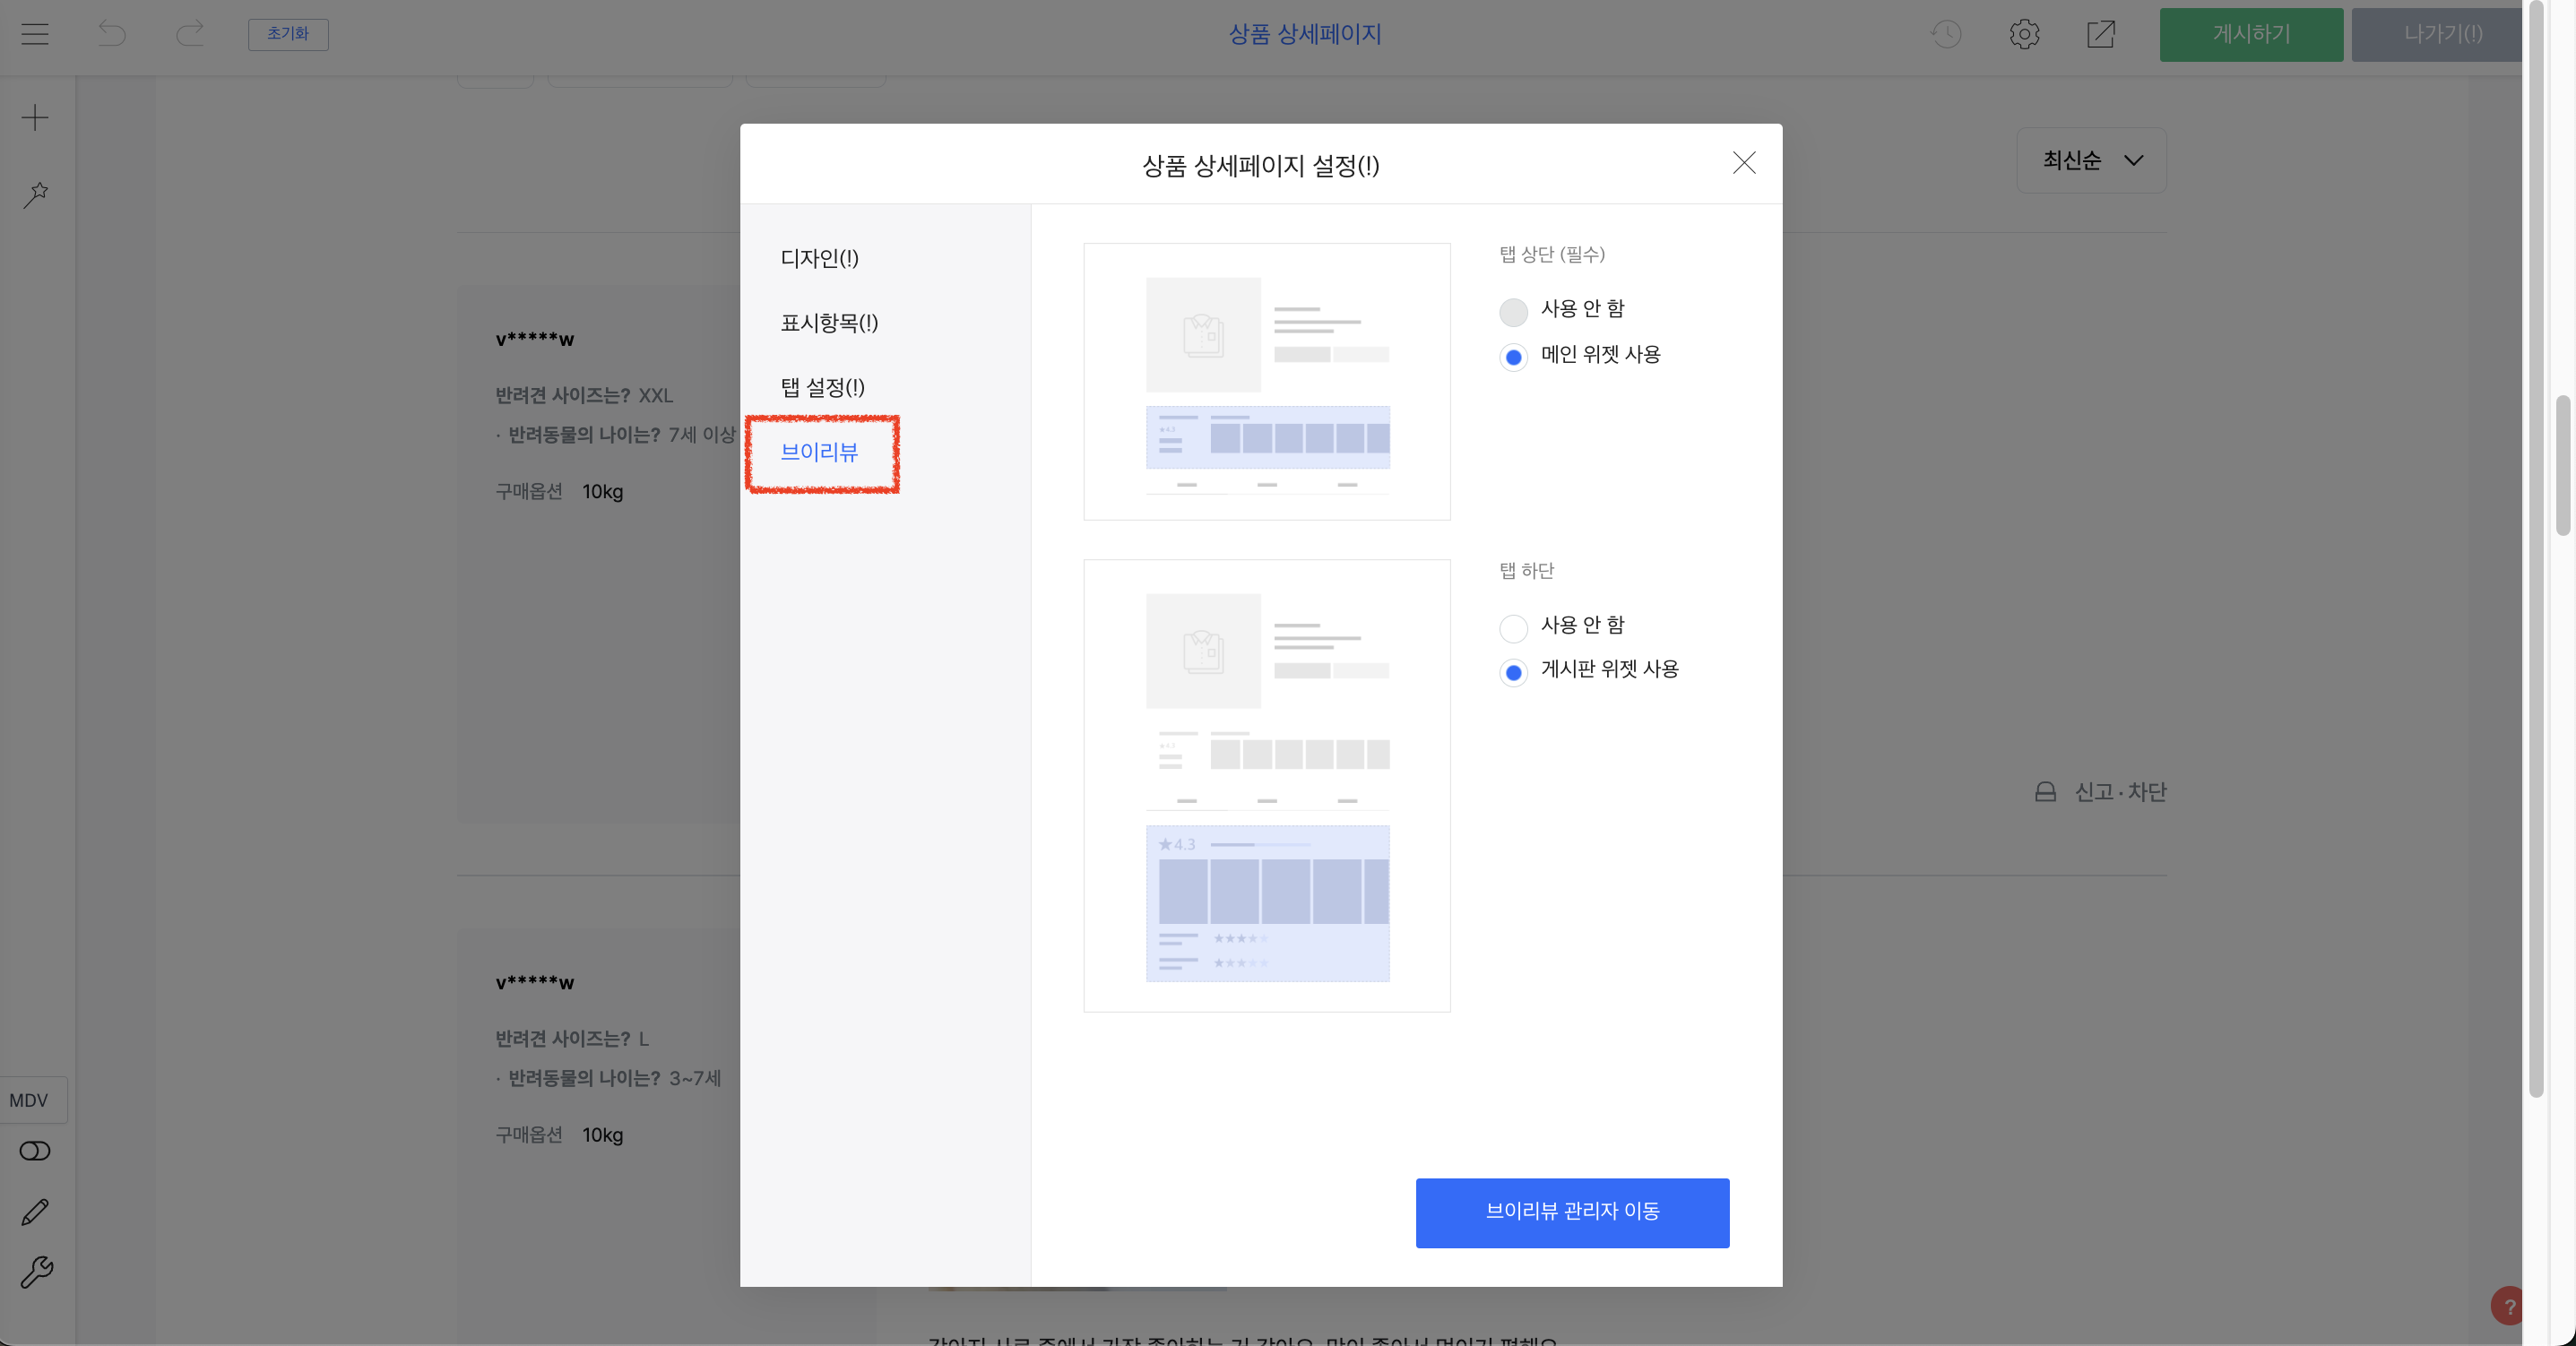Click the 탭 상단 widget preview thumbnail
Image resolution: width=2576 pixels, height=1346 pixels.
click(1267, 381)
